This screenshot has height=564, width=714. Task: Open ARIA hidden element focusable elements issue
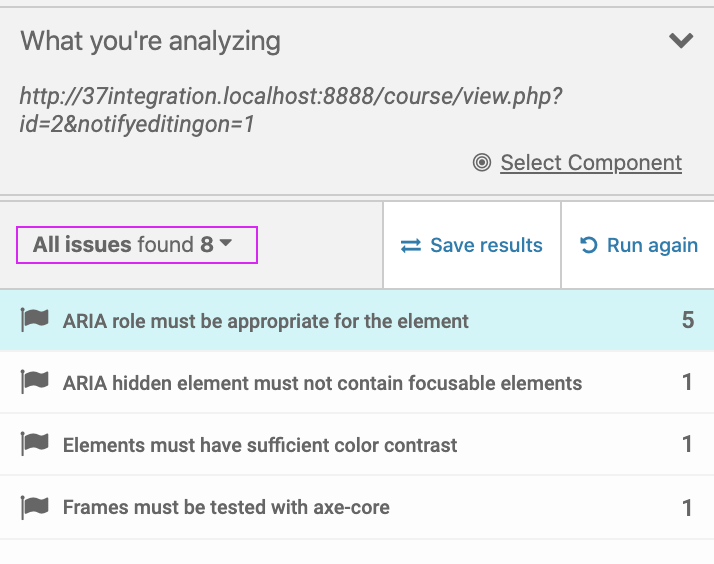tap(357, 382)
